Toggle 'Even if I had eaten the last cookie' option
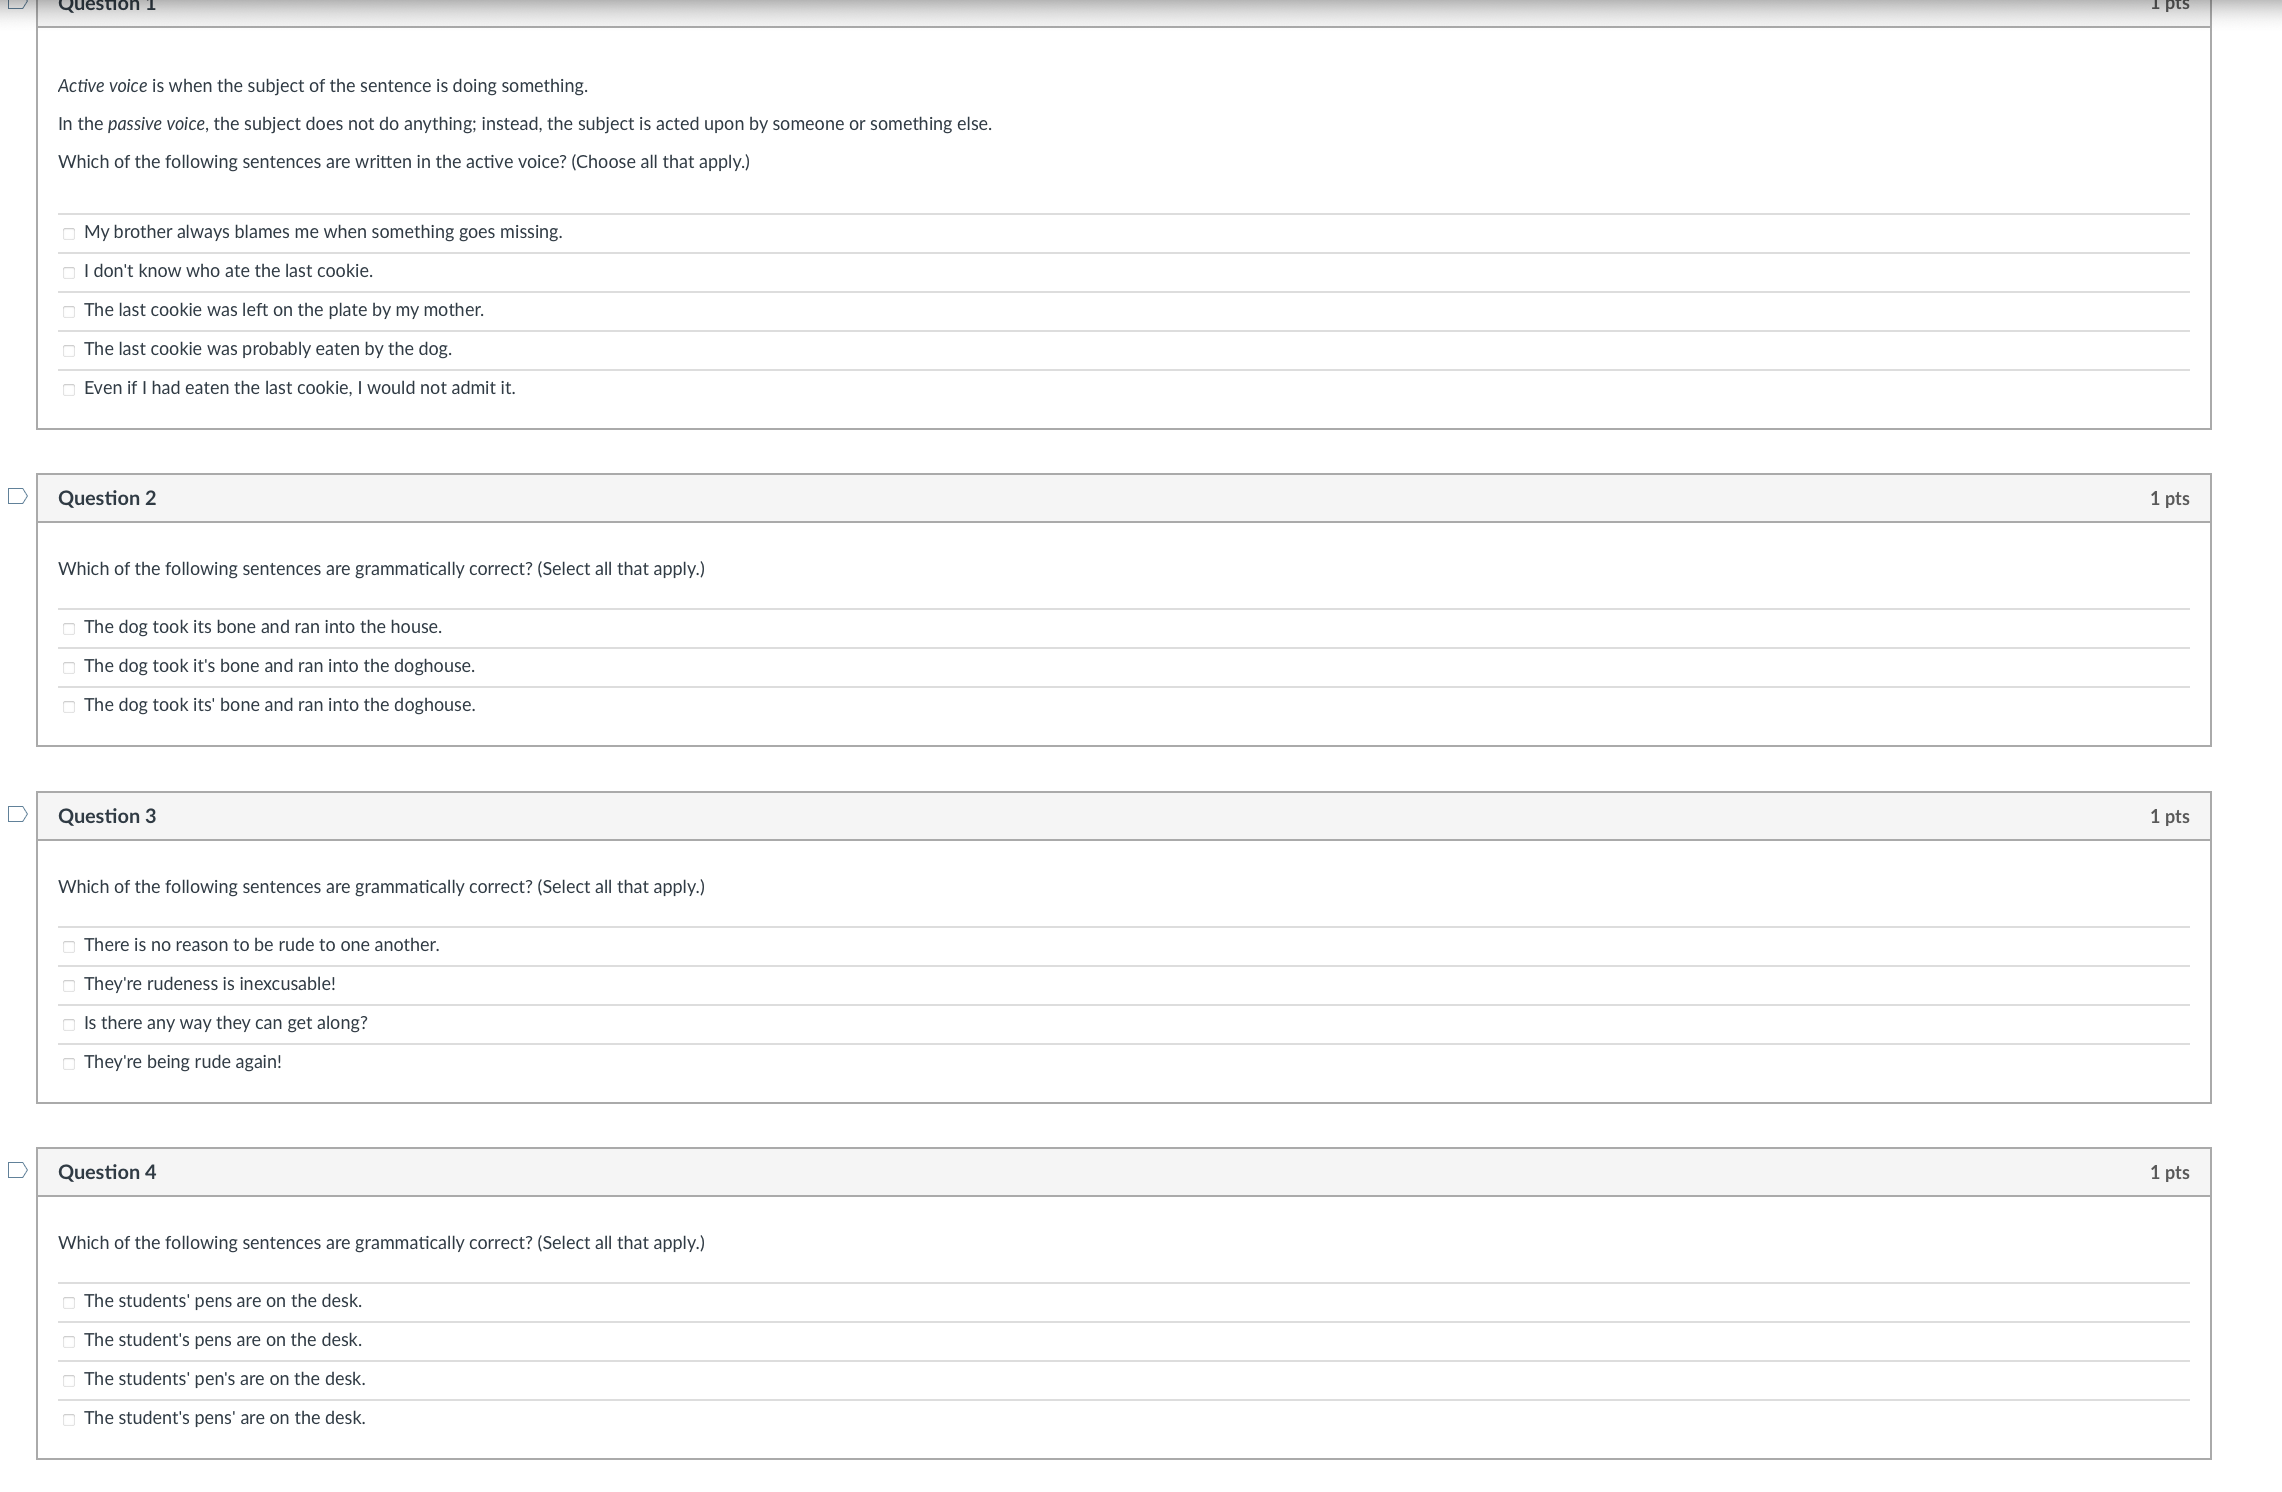The image size is (2282, 1492). click(68, 386)
